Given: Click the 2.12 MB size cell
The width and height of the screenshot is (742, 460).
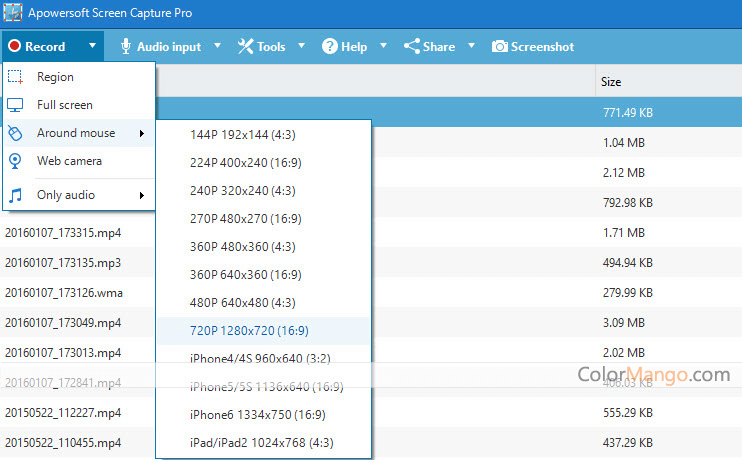Looking at the screenshot, I should coord(624,173).
